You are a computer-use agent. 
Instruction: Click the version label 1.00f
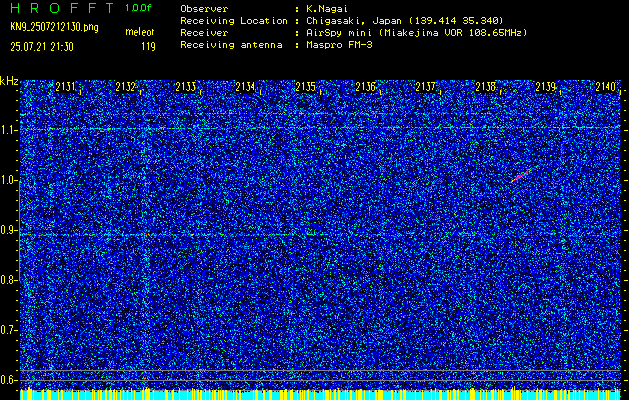tap(138, 8)
